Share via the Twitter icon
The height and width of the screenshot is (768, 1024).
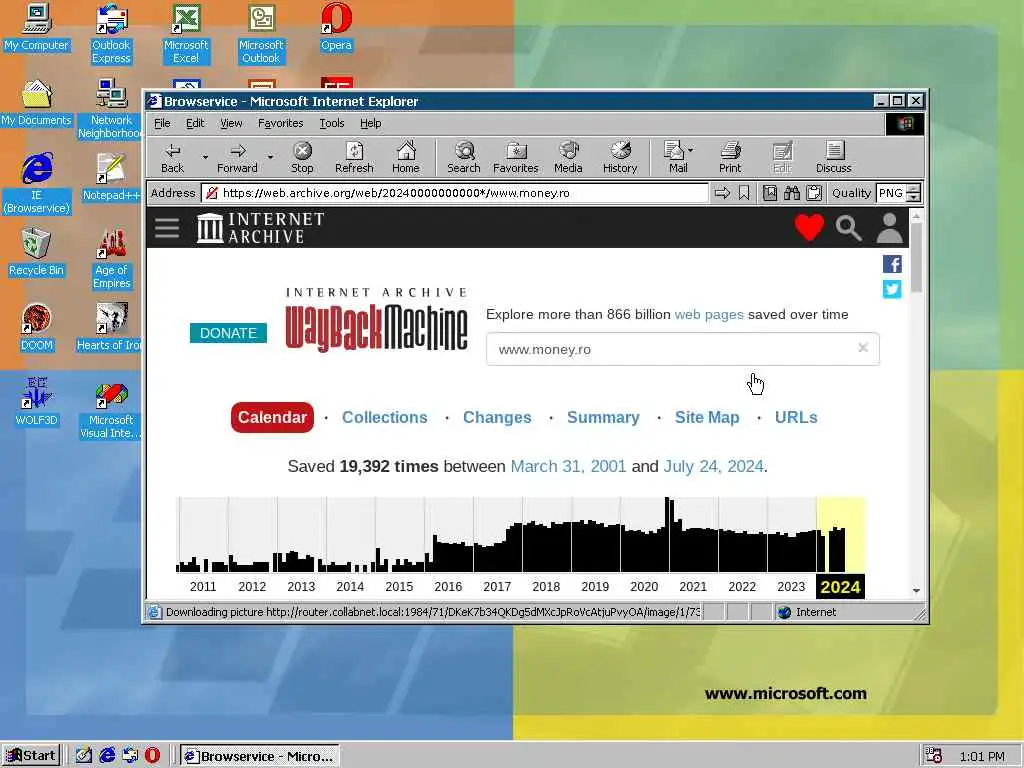pos(892,289)
